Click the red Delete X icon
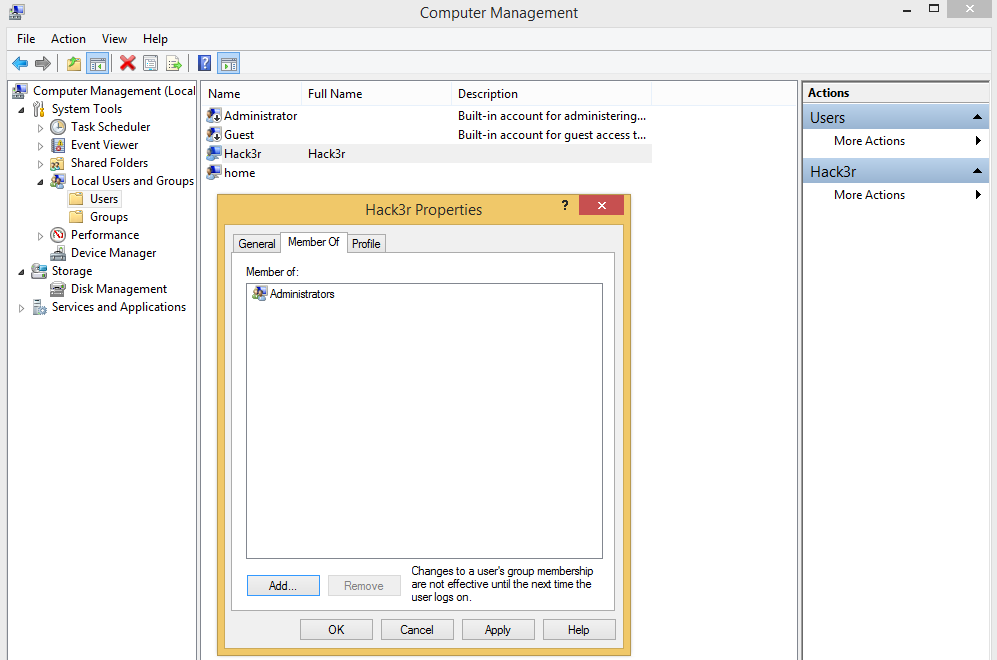This screenshot has width=997, height=660. click(127, 64)
